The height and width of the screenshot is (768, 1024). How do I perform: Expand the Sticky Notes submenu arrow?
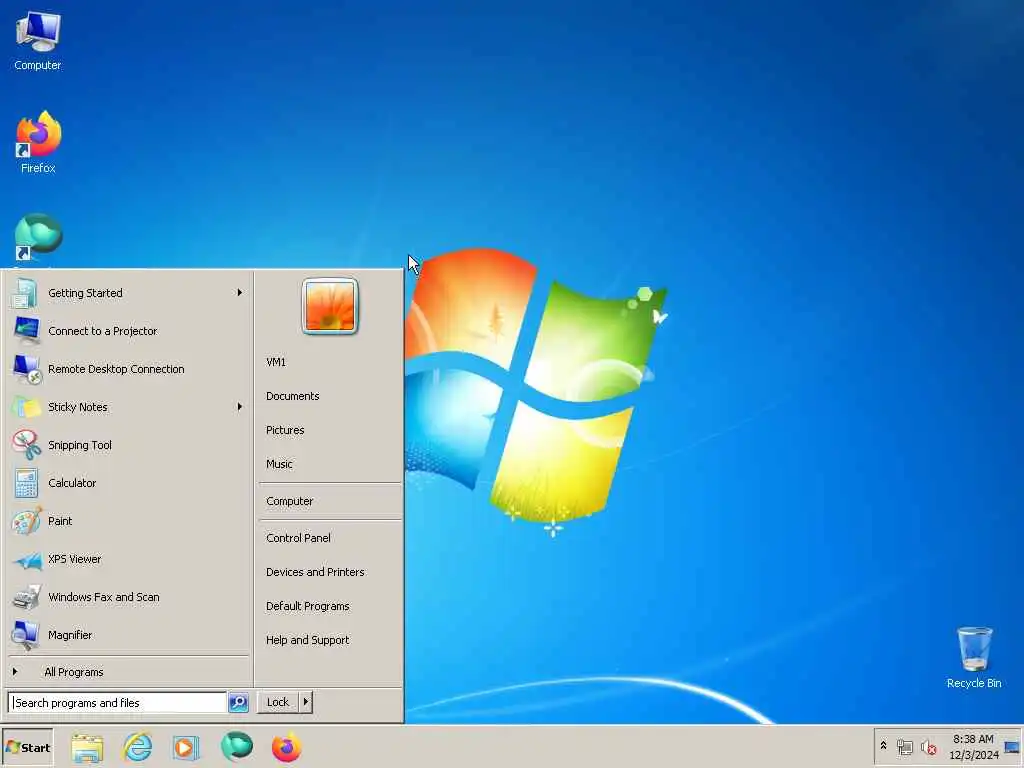tap(240, 407)
